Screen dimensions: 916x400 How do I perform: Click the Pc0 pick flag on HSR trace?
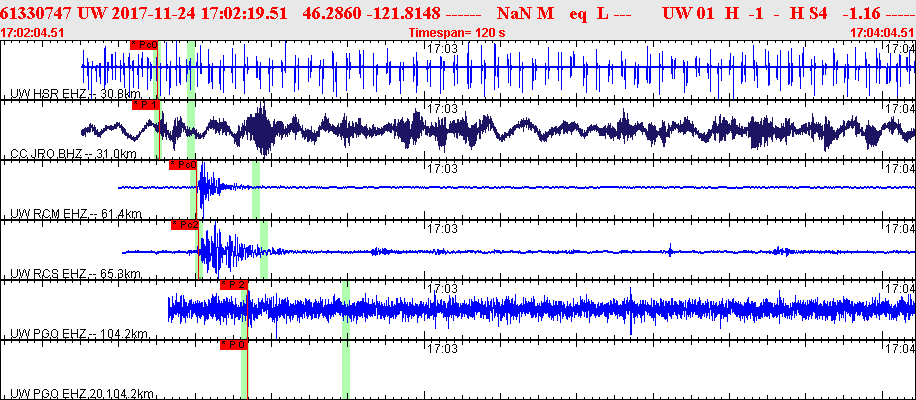pos(144,46)
